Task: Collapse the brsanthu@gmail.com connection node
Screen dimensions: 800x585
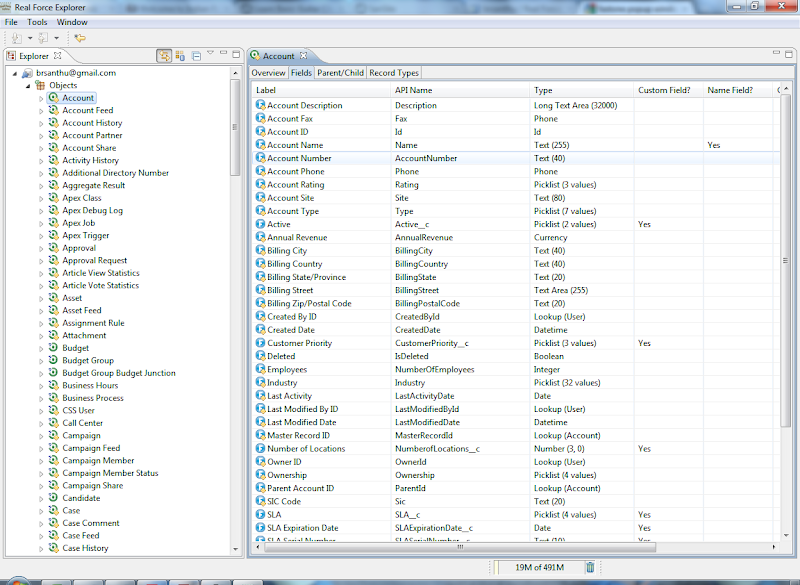Action: pos(15,73)
